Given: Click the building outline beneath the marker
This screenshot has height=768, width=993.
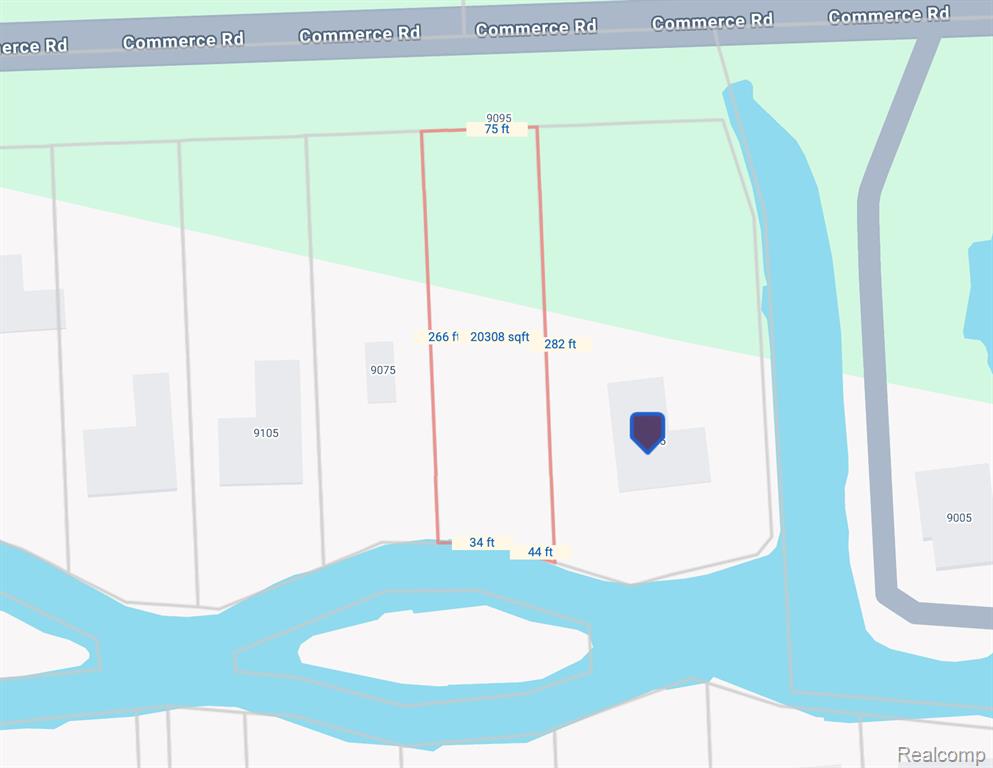Looking at the screenshot, I should (x=659, y=436).
